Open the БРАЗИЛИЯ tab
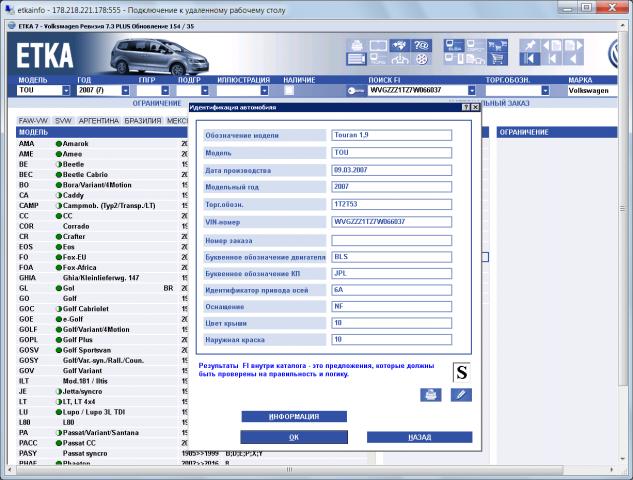 pyautogui.click(x=143, y=121)
